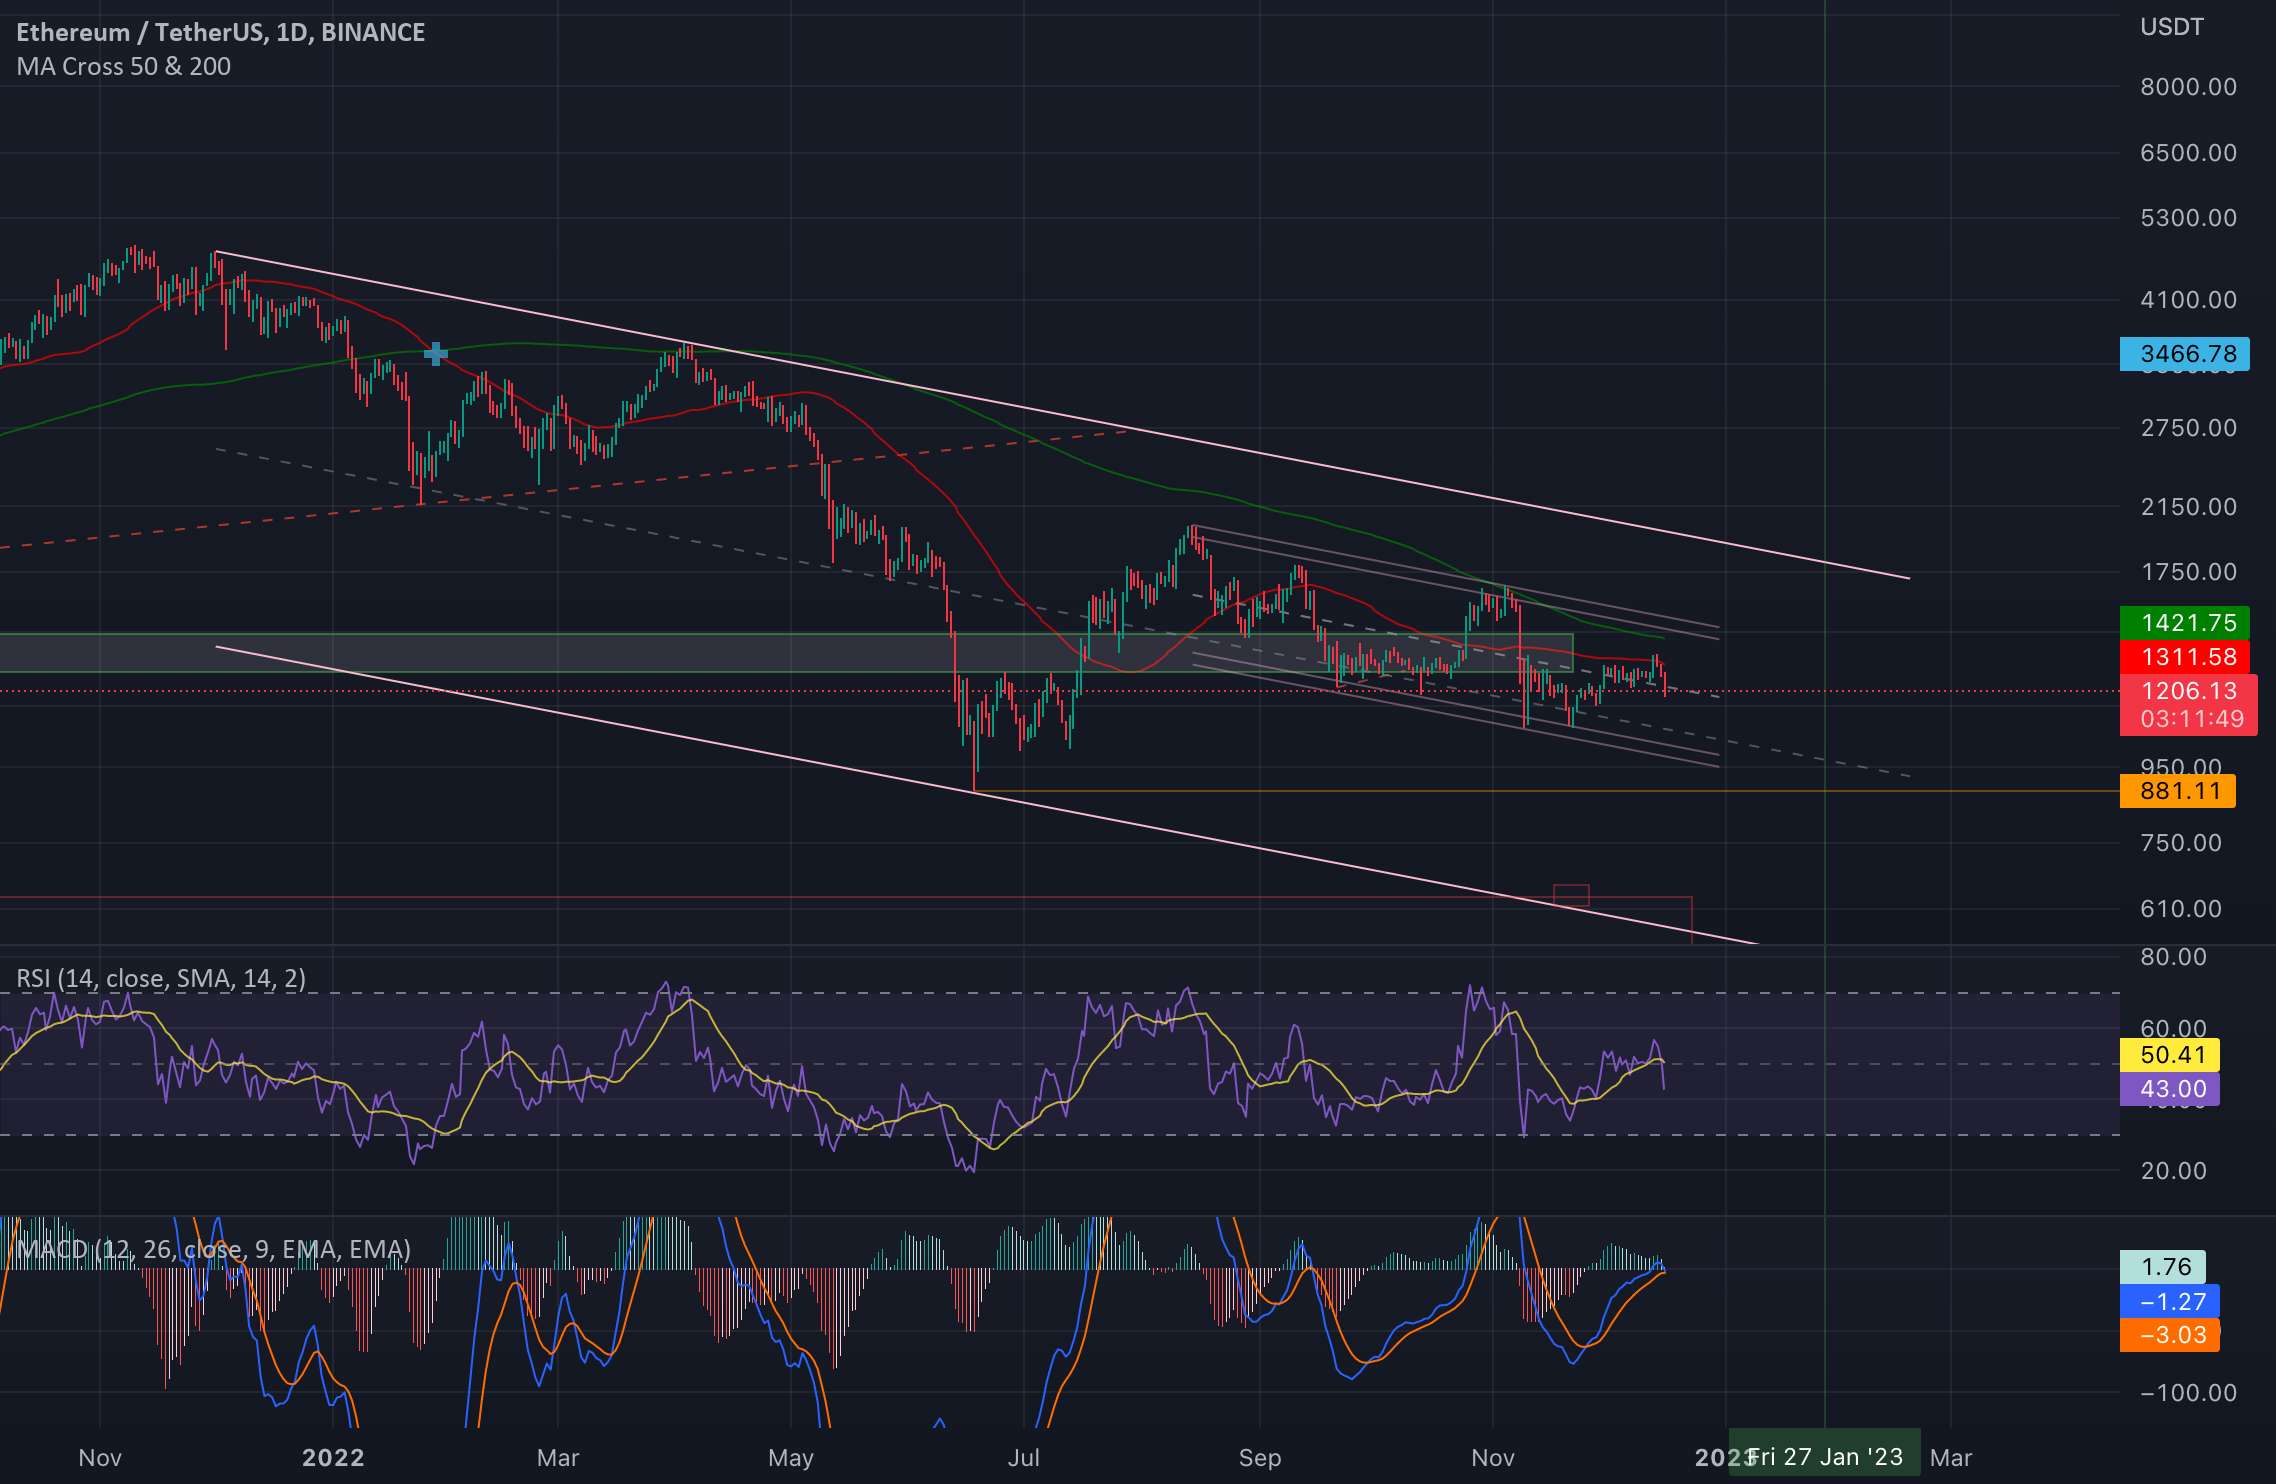The height and width of the screenshot is (1484, 2276).
Task: Click the orange signal value −3.03
Action: (x=2169, y=1335)
